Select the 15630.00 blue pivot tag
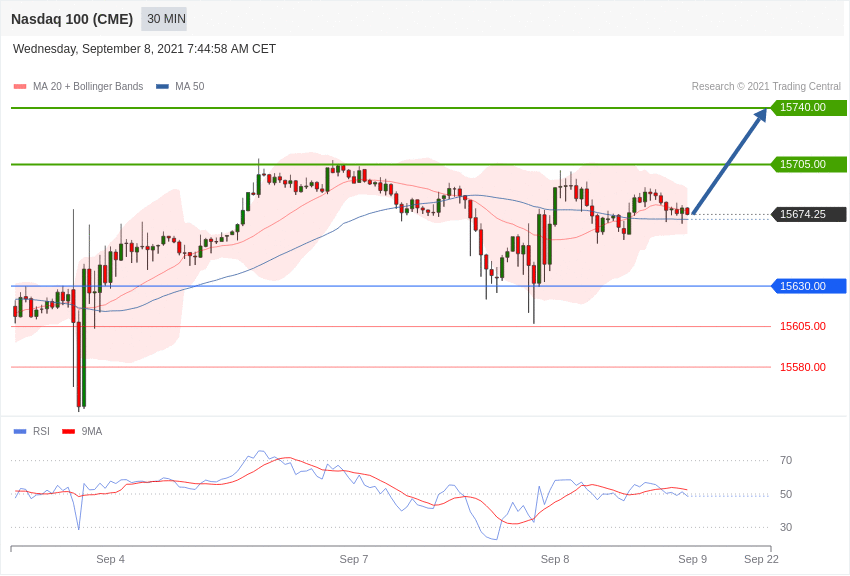This screenshot has height=576, width=850. (x=808, y=286)
